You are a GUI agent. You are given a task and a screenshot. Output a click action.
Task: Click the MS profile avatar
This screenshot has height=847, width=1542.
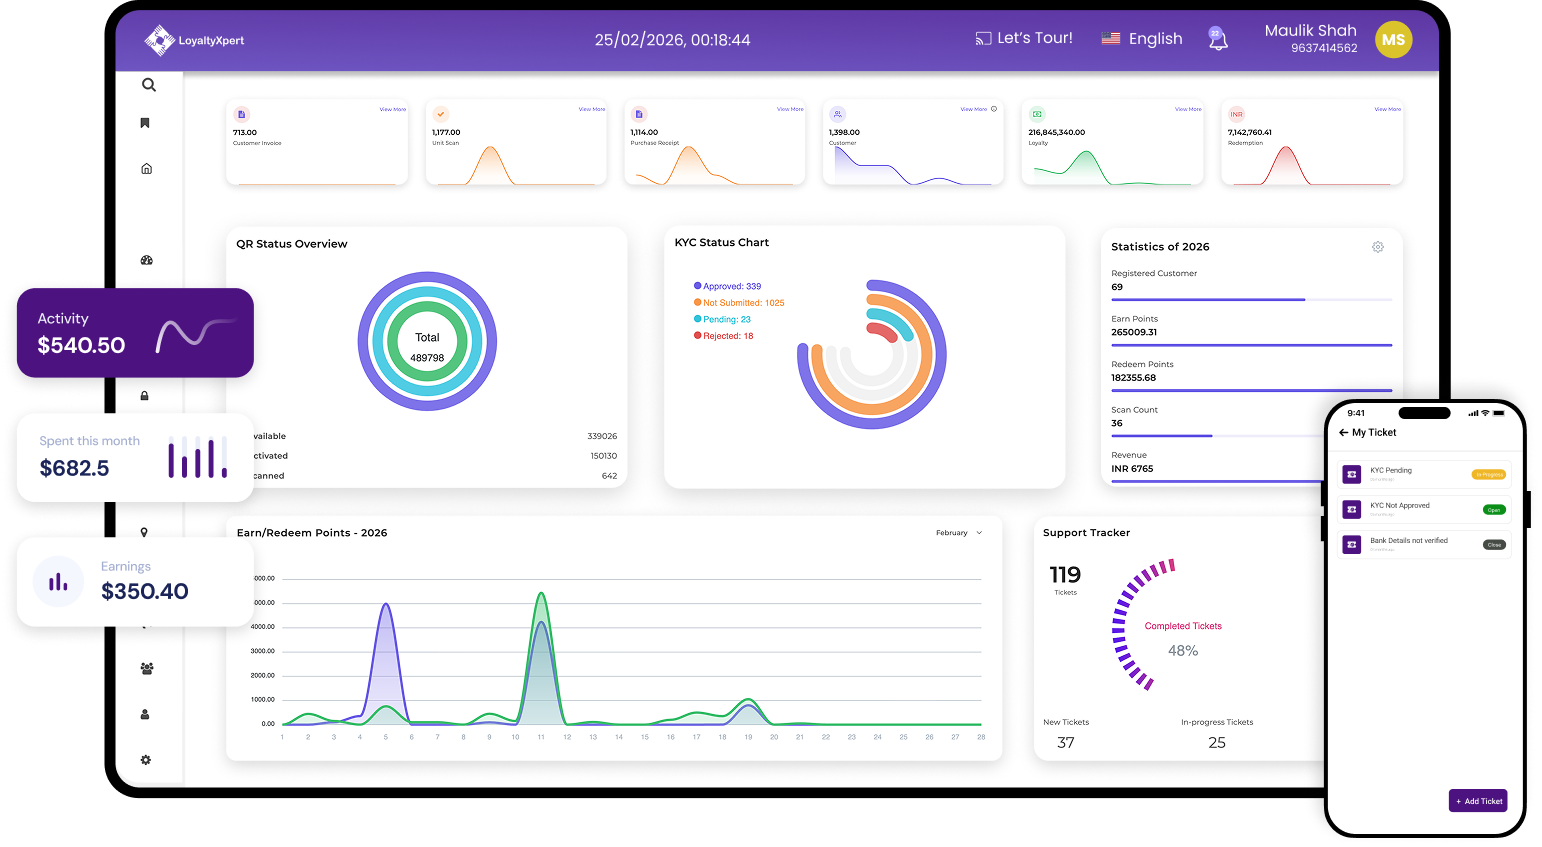tap(1394, 40)
